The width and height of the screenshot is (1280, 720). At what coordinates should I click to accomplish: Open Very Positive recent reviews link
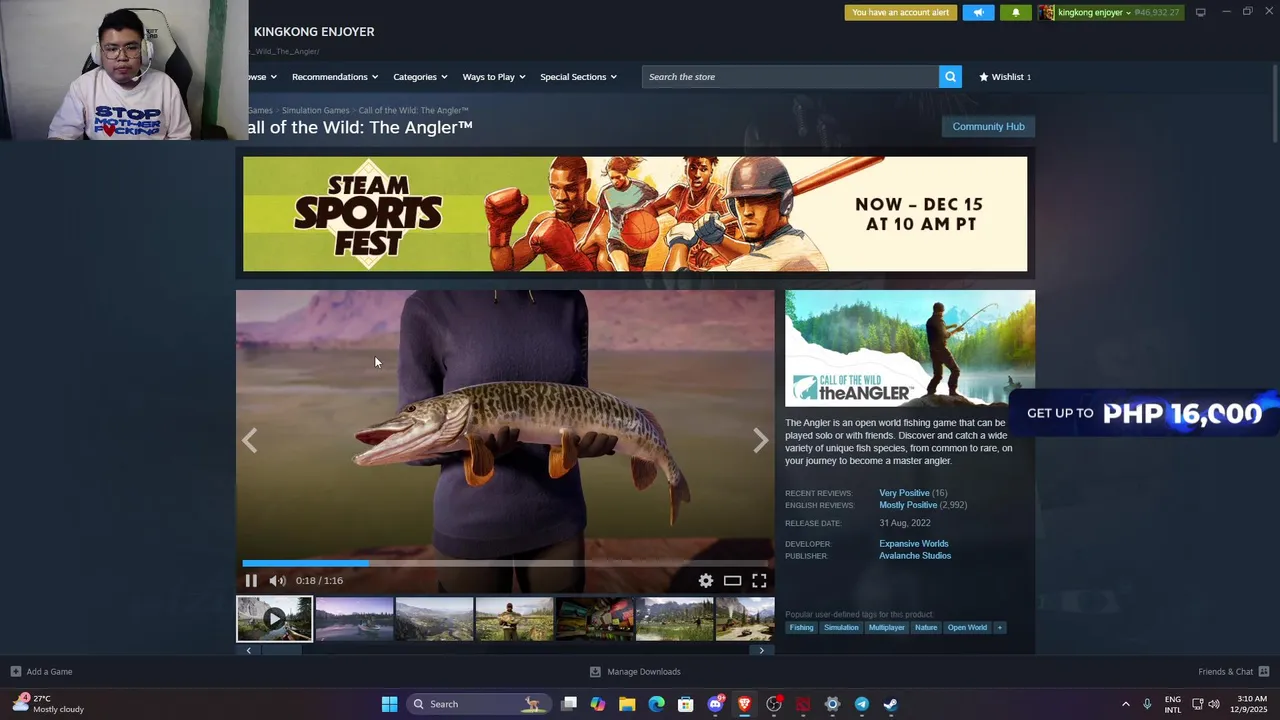[904, 493]
